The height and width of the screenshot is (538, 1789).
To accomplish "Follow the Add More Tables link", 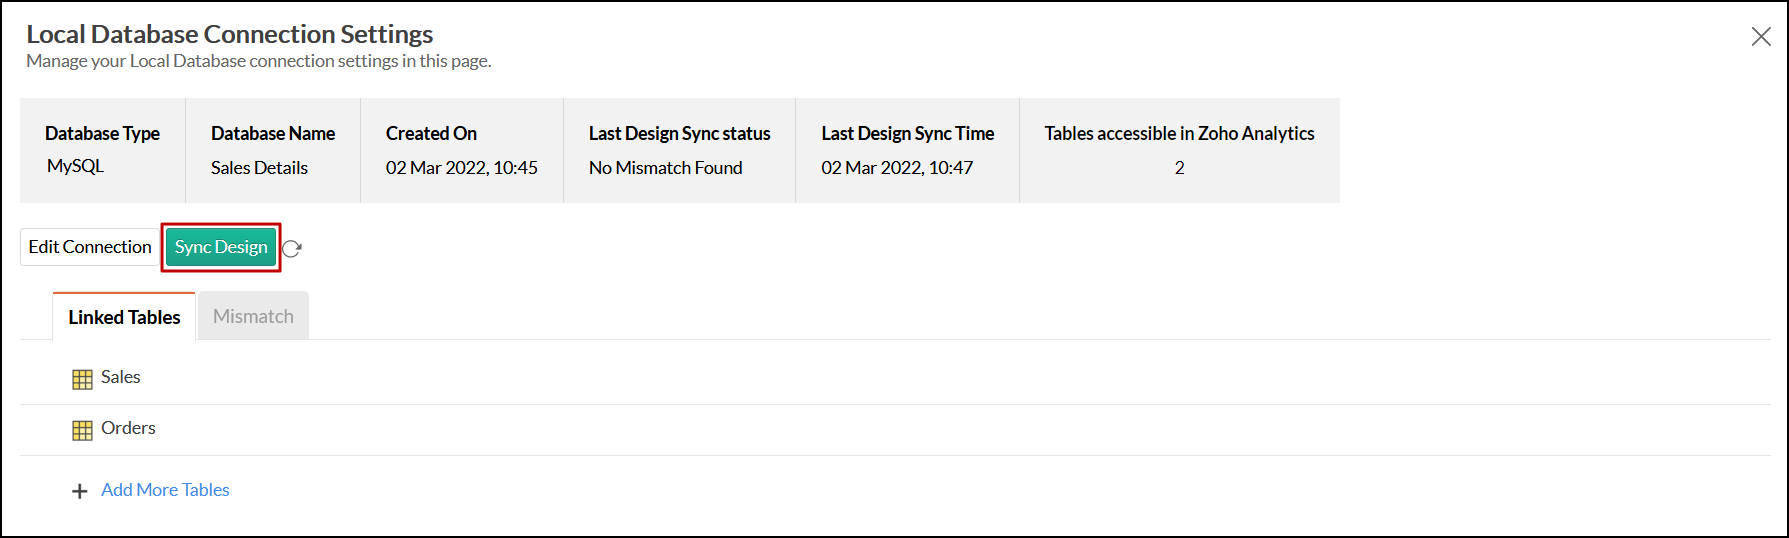I will pos(165,490).
